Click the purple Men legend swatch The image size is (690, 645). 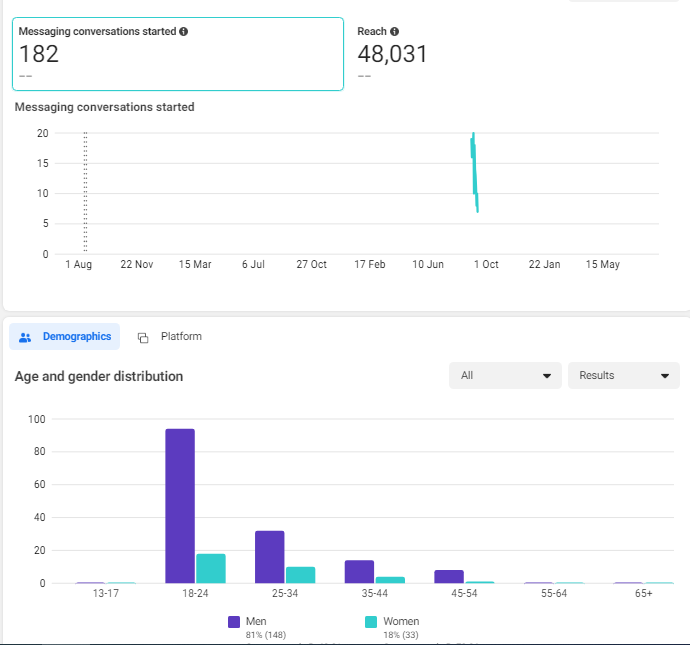pyautogui.click(x=234, y=622)
